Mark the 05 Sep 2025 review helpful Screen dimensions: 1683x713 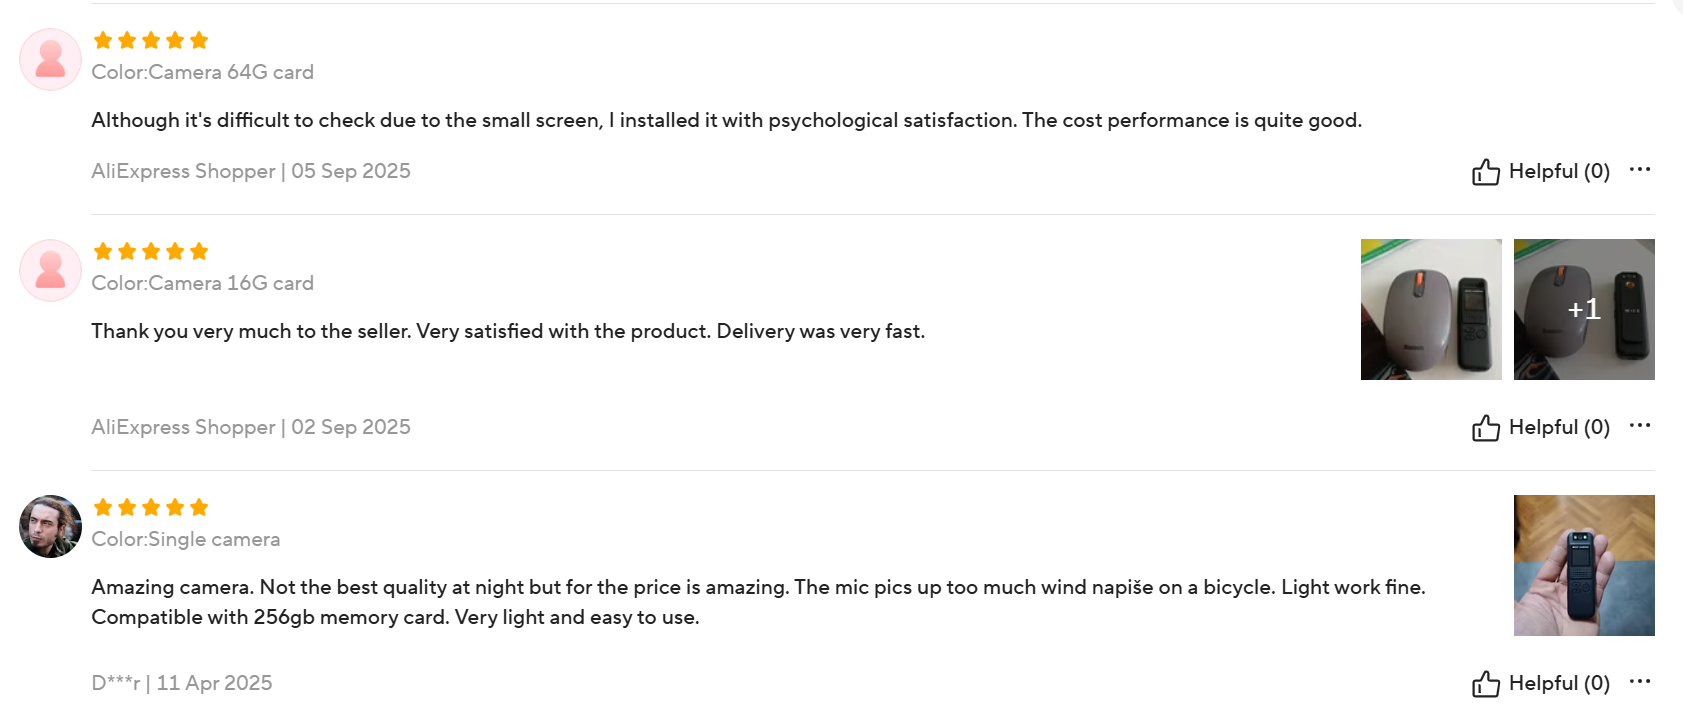click(1540, 172)
